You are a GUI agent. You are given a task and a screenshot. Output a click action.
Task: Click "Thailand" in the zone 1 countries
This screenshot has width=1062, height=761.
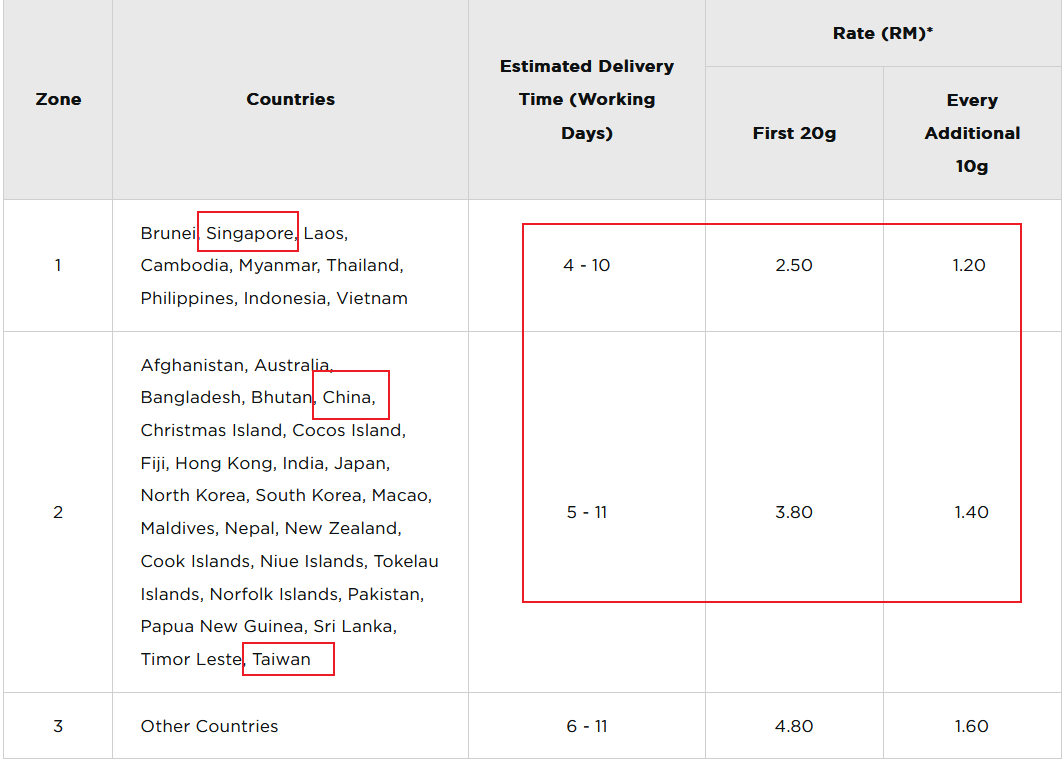(x=362, y=265)
